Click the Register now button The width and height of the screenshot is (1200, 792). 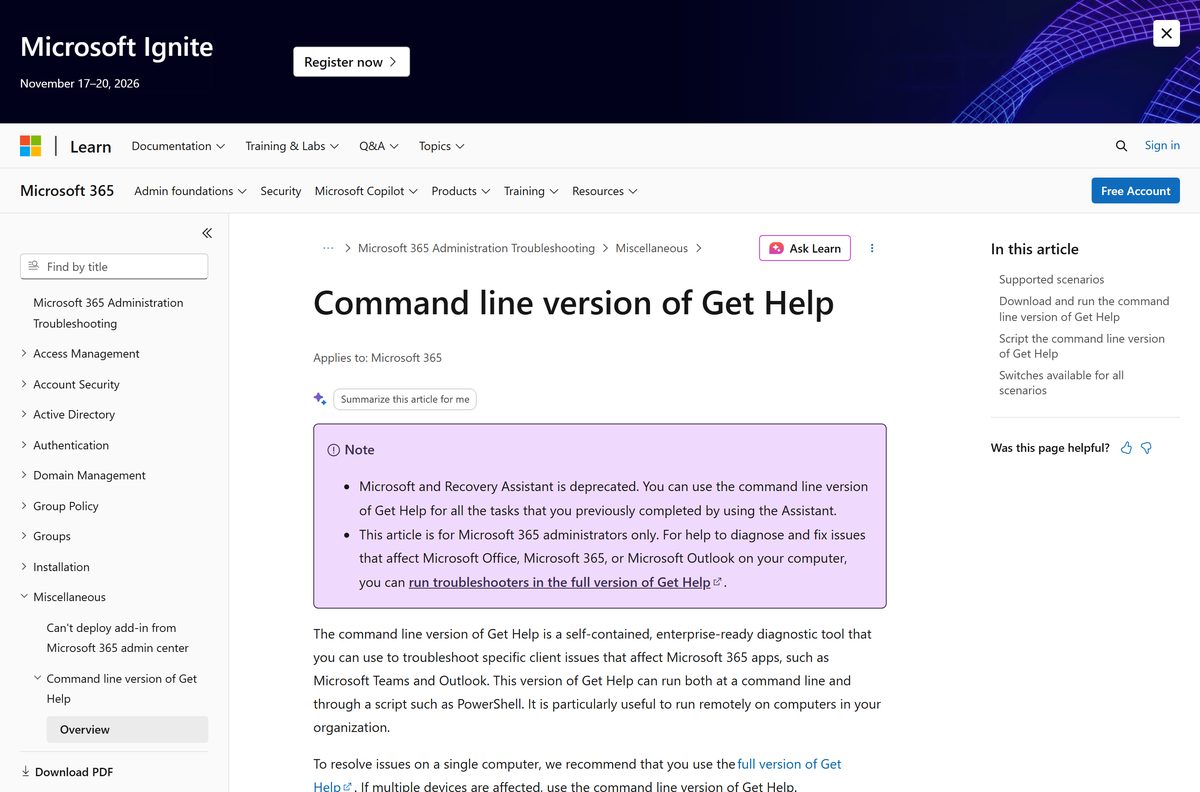pyautogui.click(x=351, y=62)
